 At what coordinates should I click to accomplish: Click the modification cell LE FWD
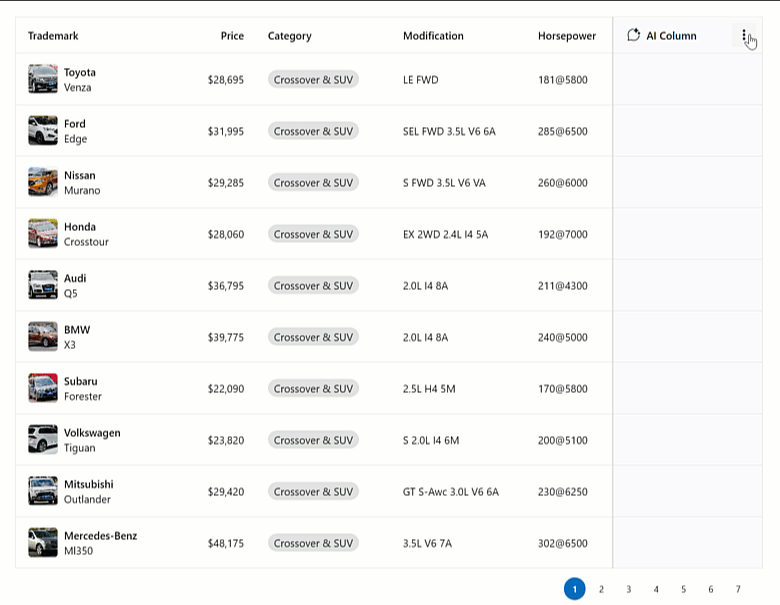(421, 80)
